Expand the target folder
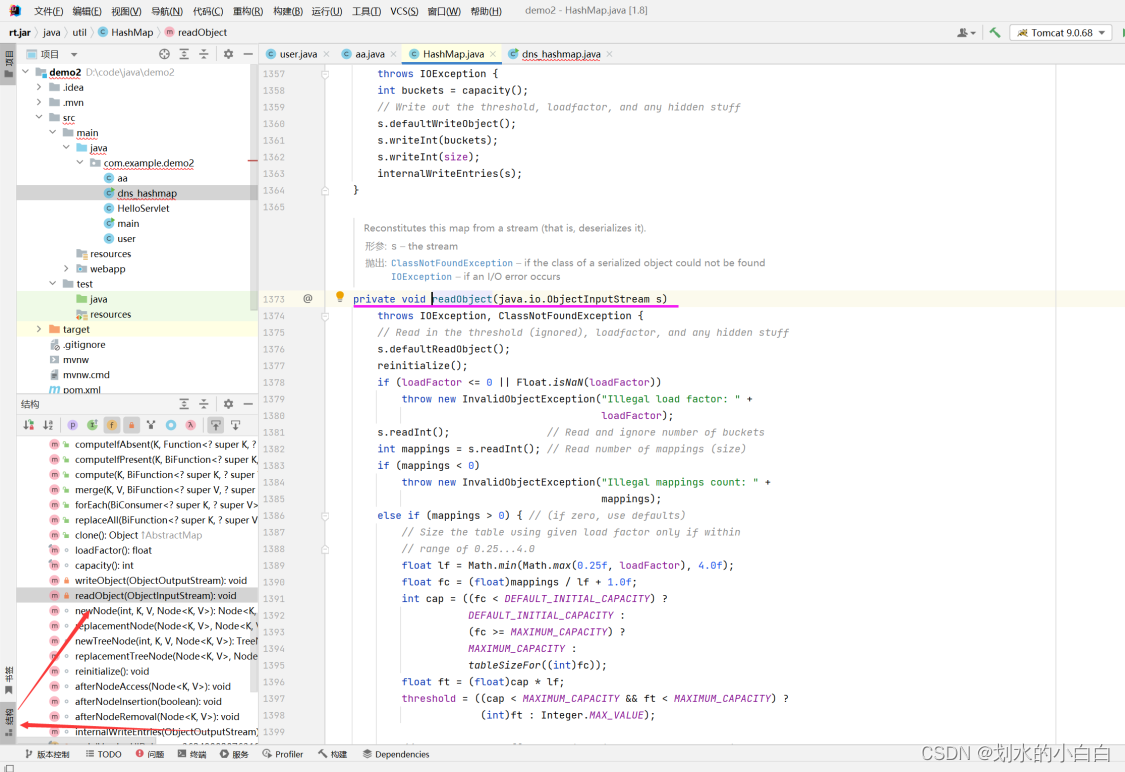The height and width of the screenshot is (772, 1125). coord(39,329)
